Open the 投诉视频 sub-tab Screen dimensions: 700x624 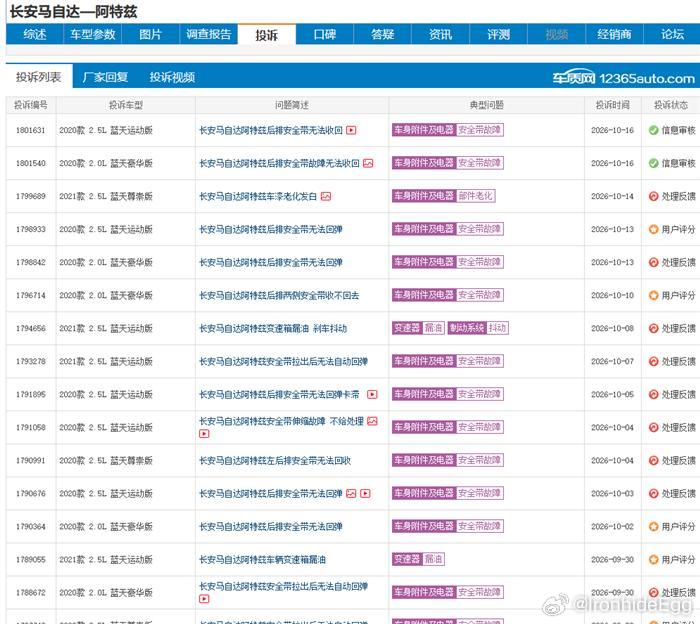tap(172, 77)
